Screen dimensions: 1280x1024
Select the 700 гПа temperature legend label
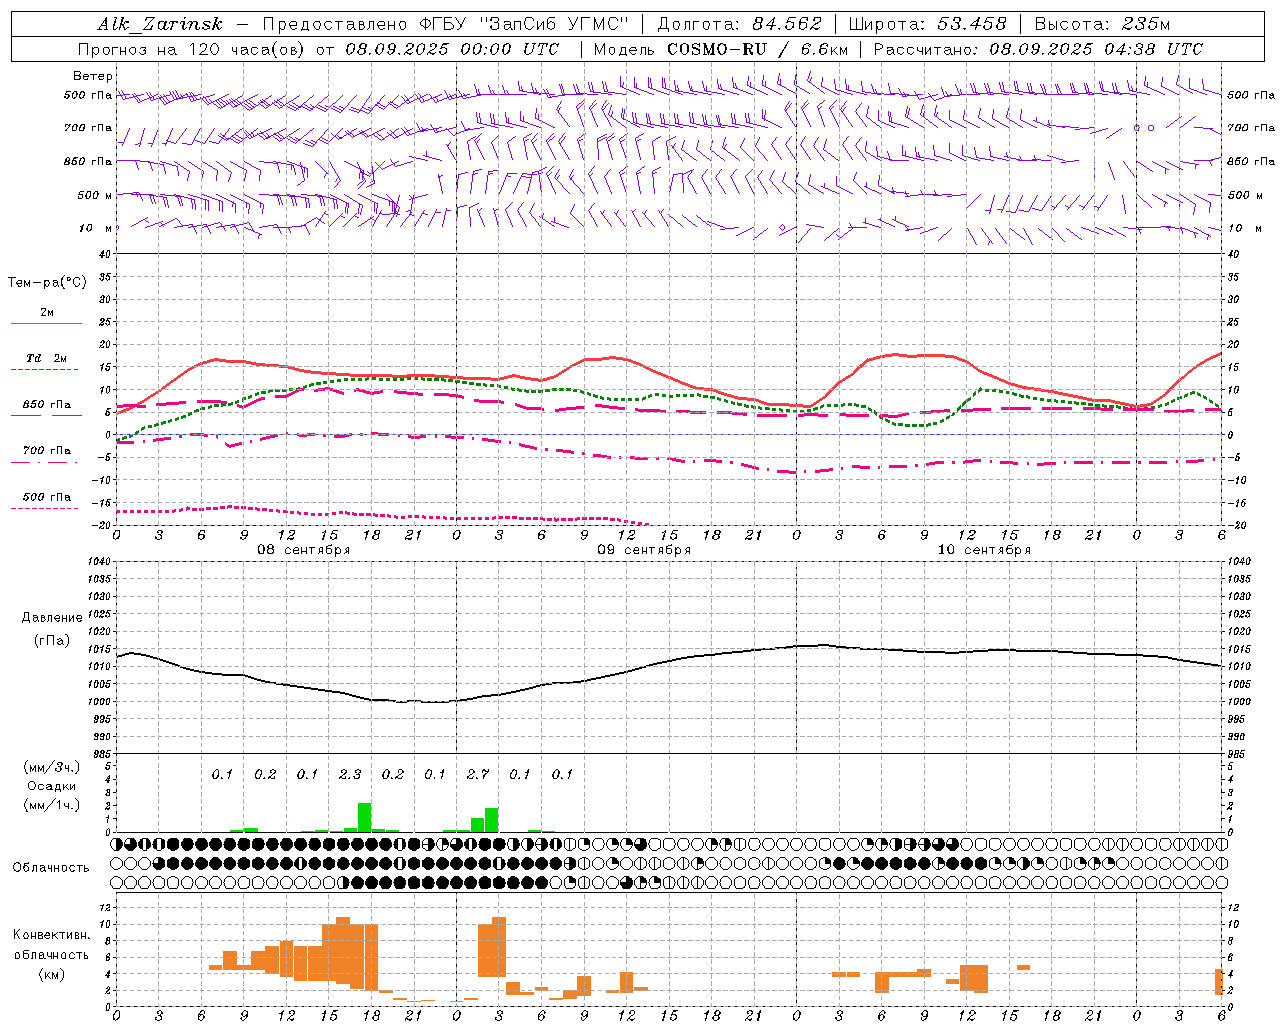click(x=47, y=451)
